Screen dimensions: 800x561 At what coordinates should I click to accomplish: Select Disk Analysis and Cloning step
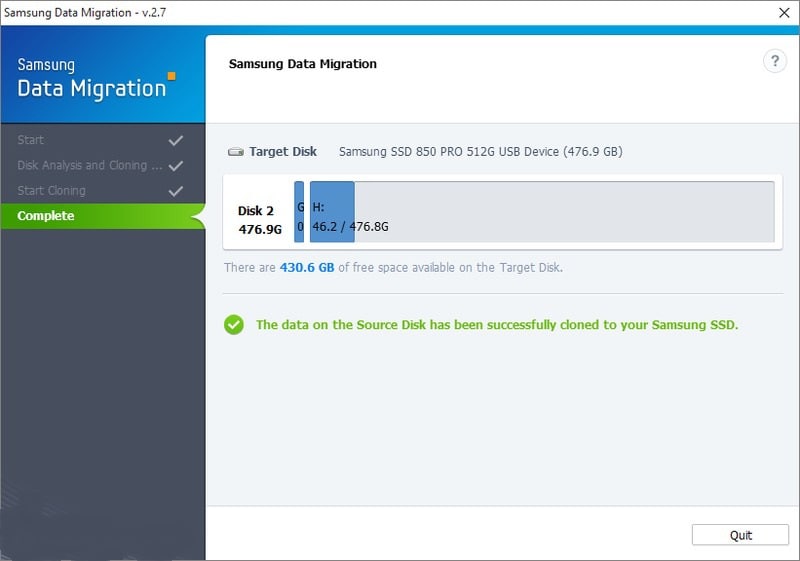pyautogui.click(x=89, y=165)
